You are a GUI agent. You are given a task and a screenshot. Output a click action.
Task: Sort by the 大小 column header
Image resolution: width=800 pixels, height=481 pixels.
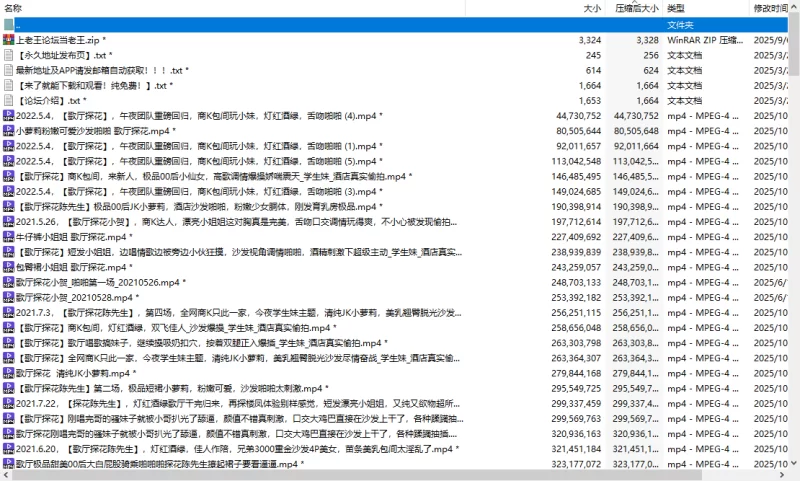(x=592, y=8)
